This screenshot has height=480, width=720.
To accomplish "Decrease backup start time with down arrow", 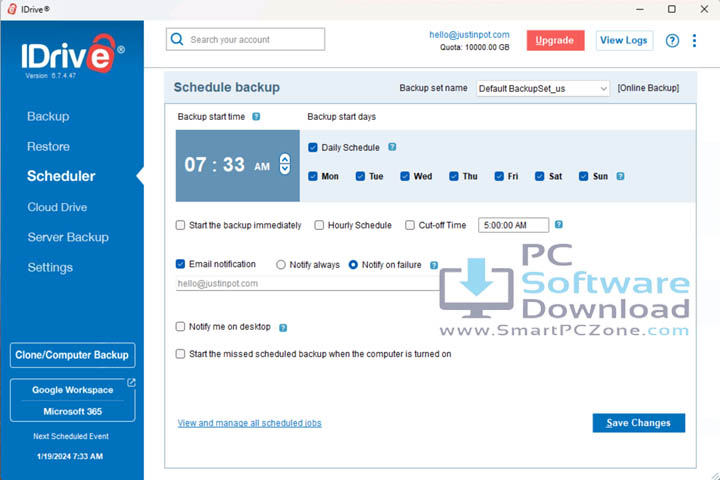I will (285, 169).
